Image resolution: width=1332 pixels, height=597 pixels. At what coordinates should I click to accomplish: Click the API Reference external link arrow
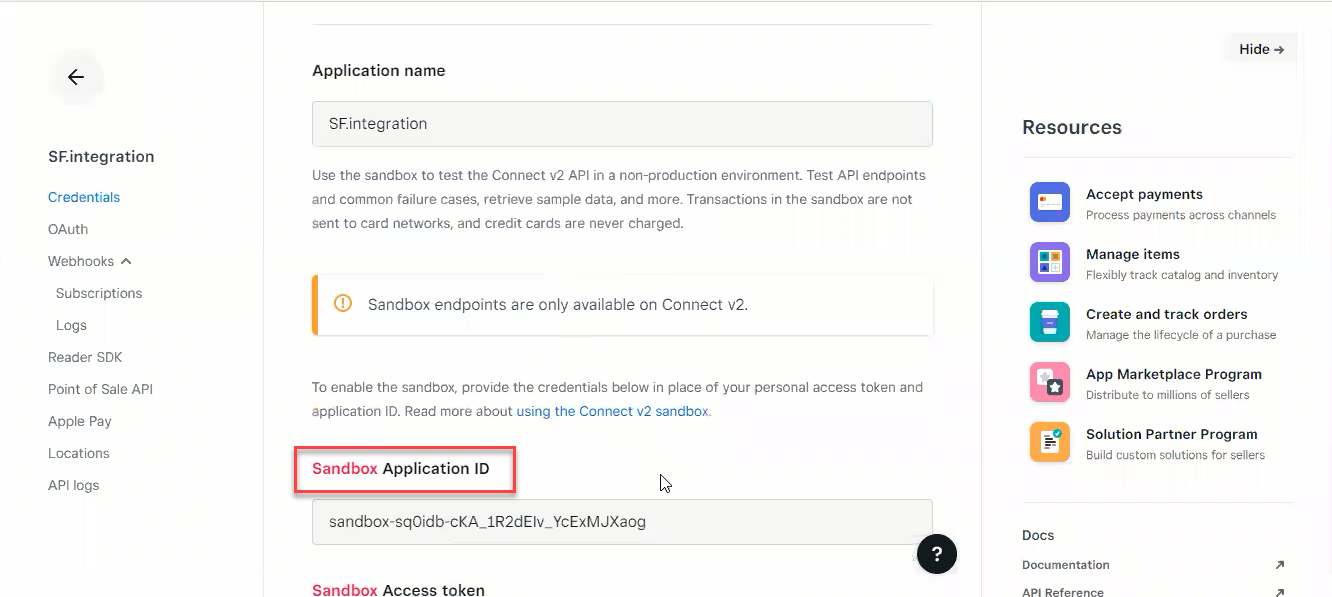[1280, 592]
